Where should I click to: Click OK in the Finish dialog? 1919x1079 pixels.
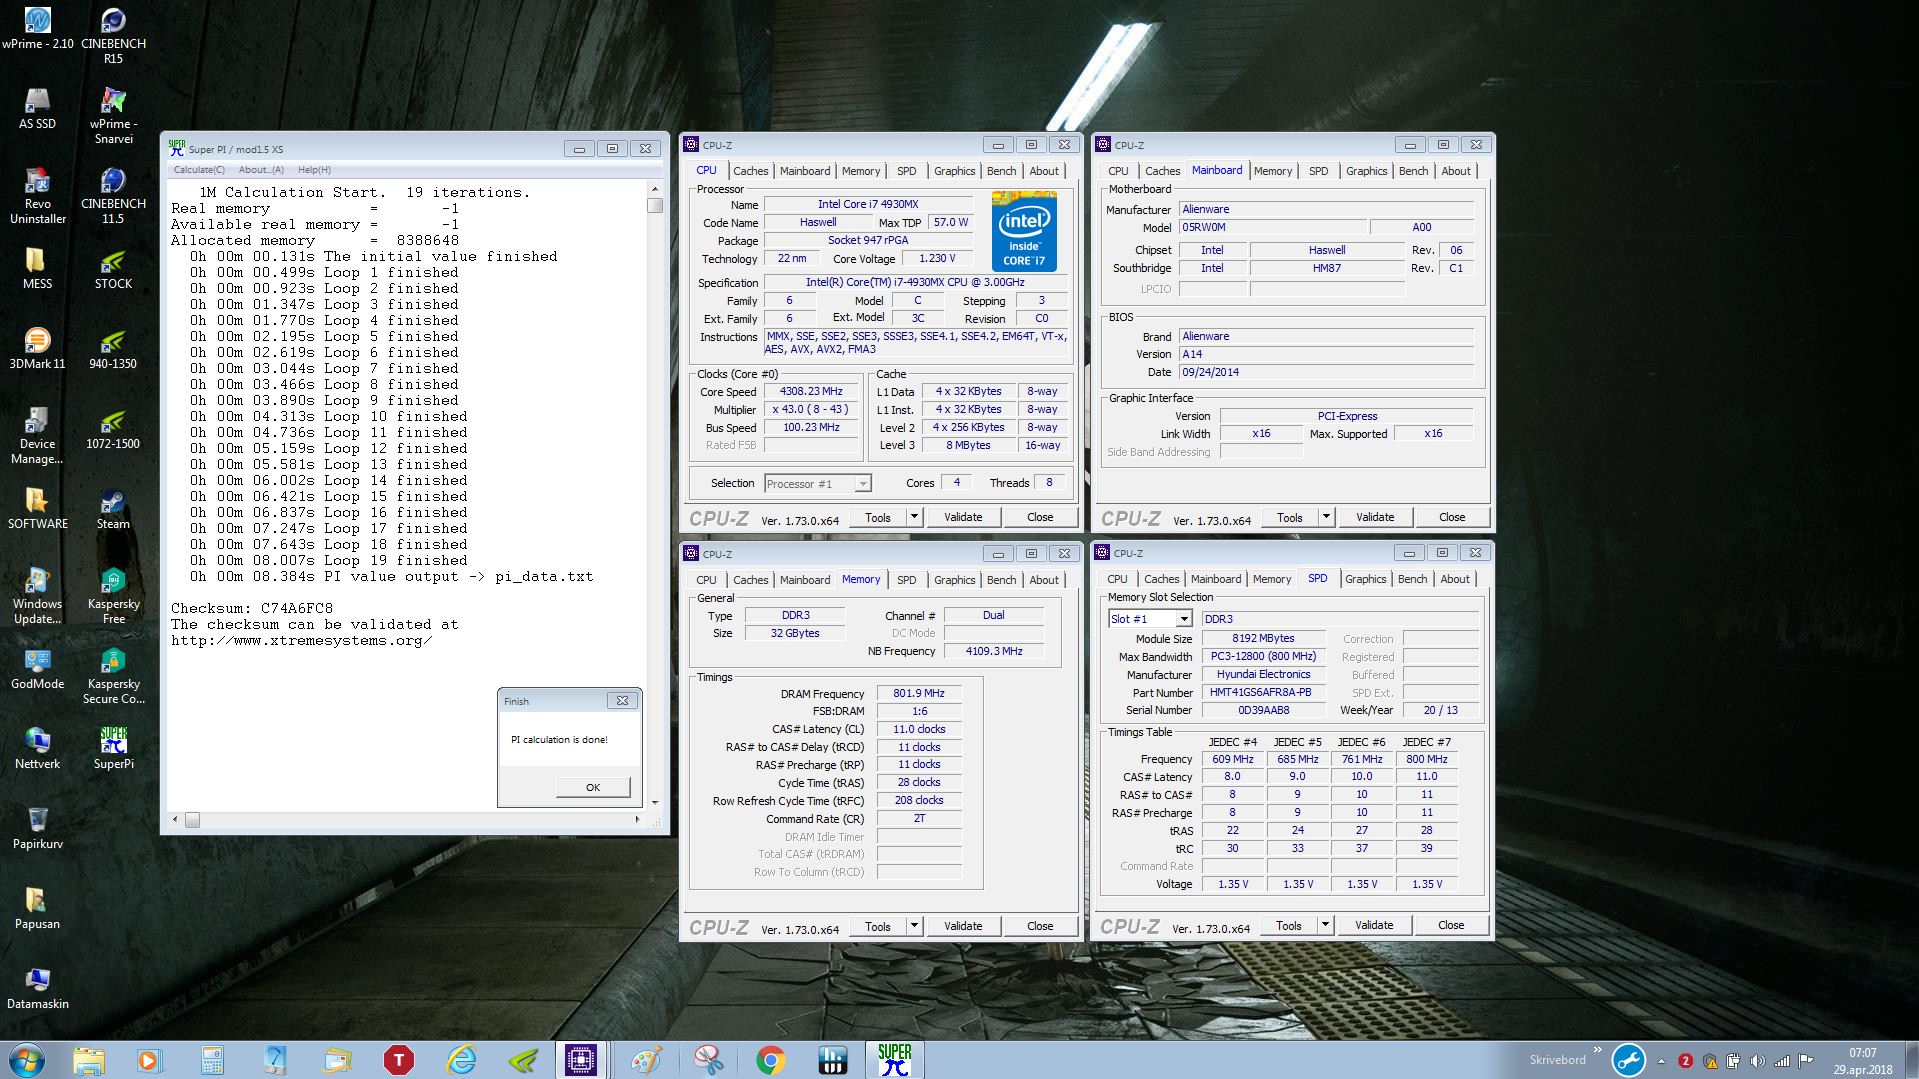(593, 787)
